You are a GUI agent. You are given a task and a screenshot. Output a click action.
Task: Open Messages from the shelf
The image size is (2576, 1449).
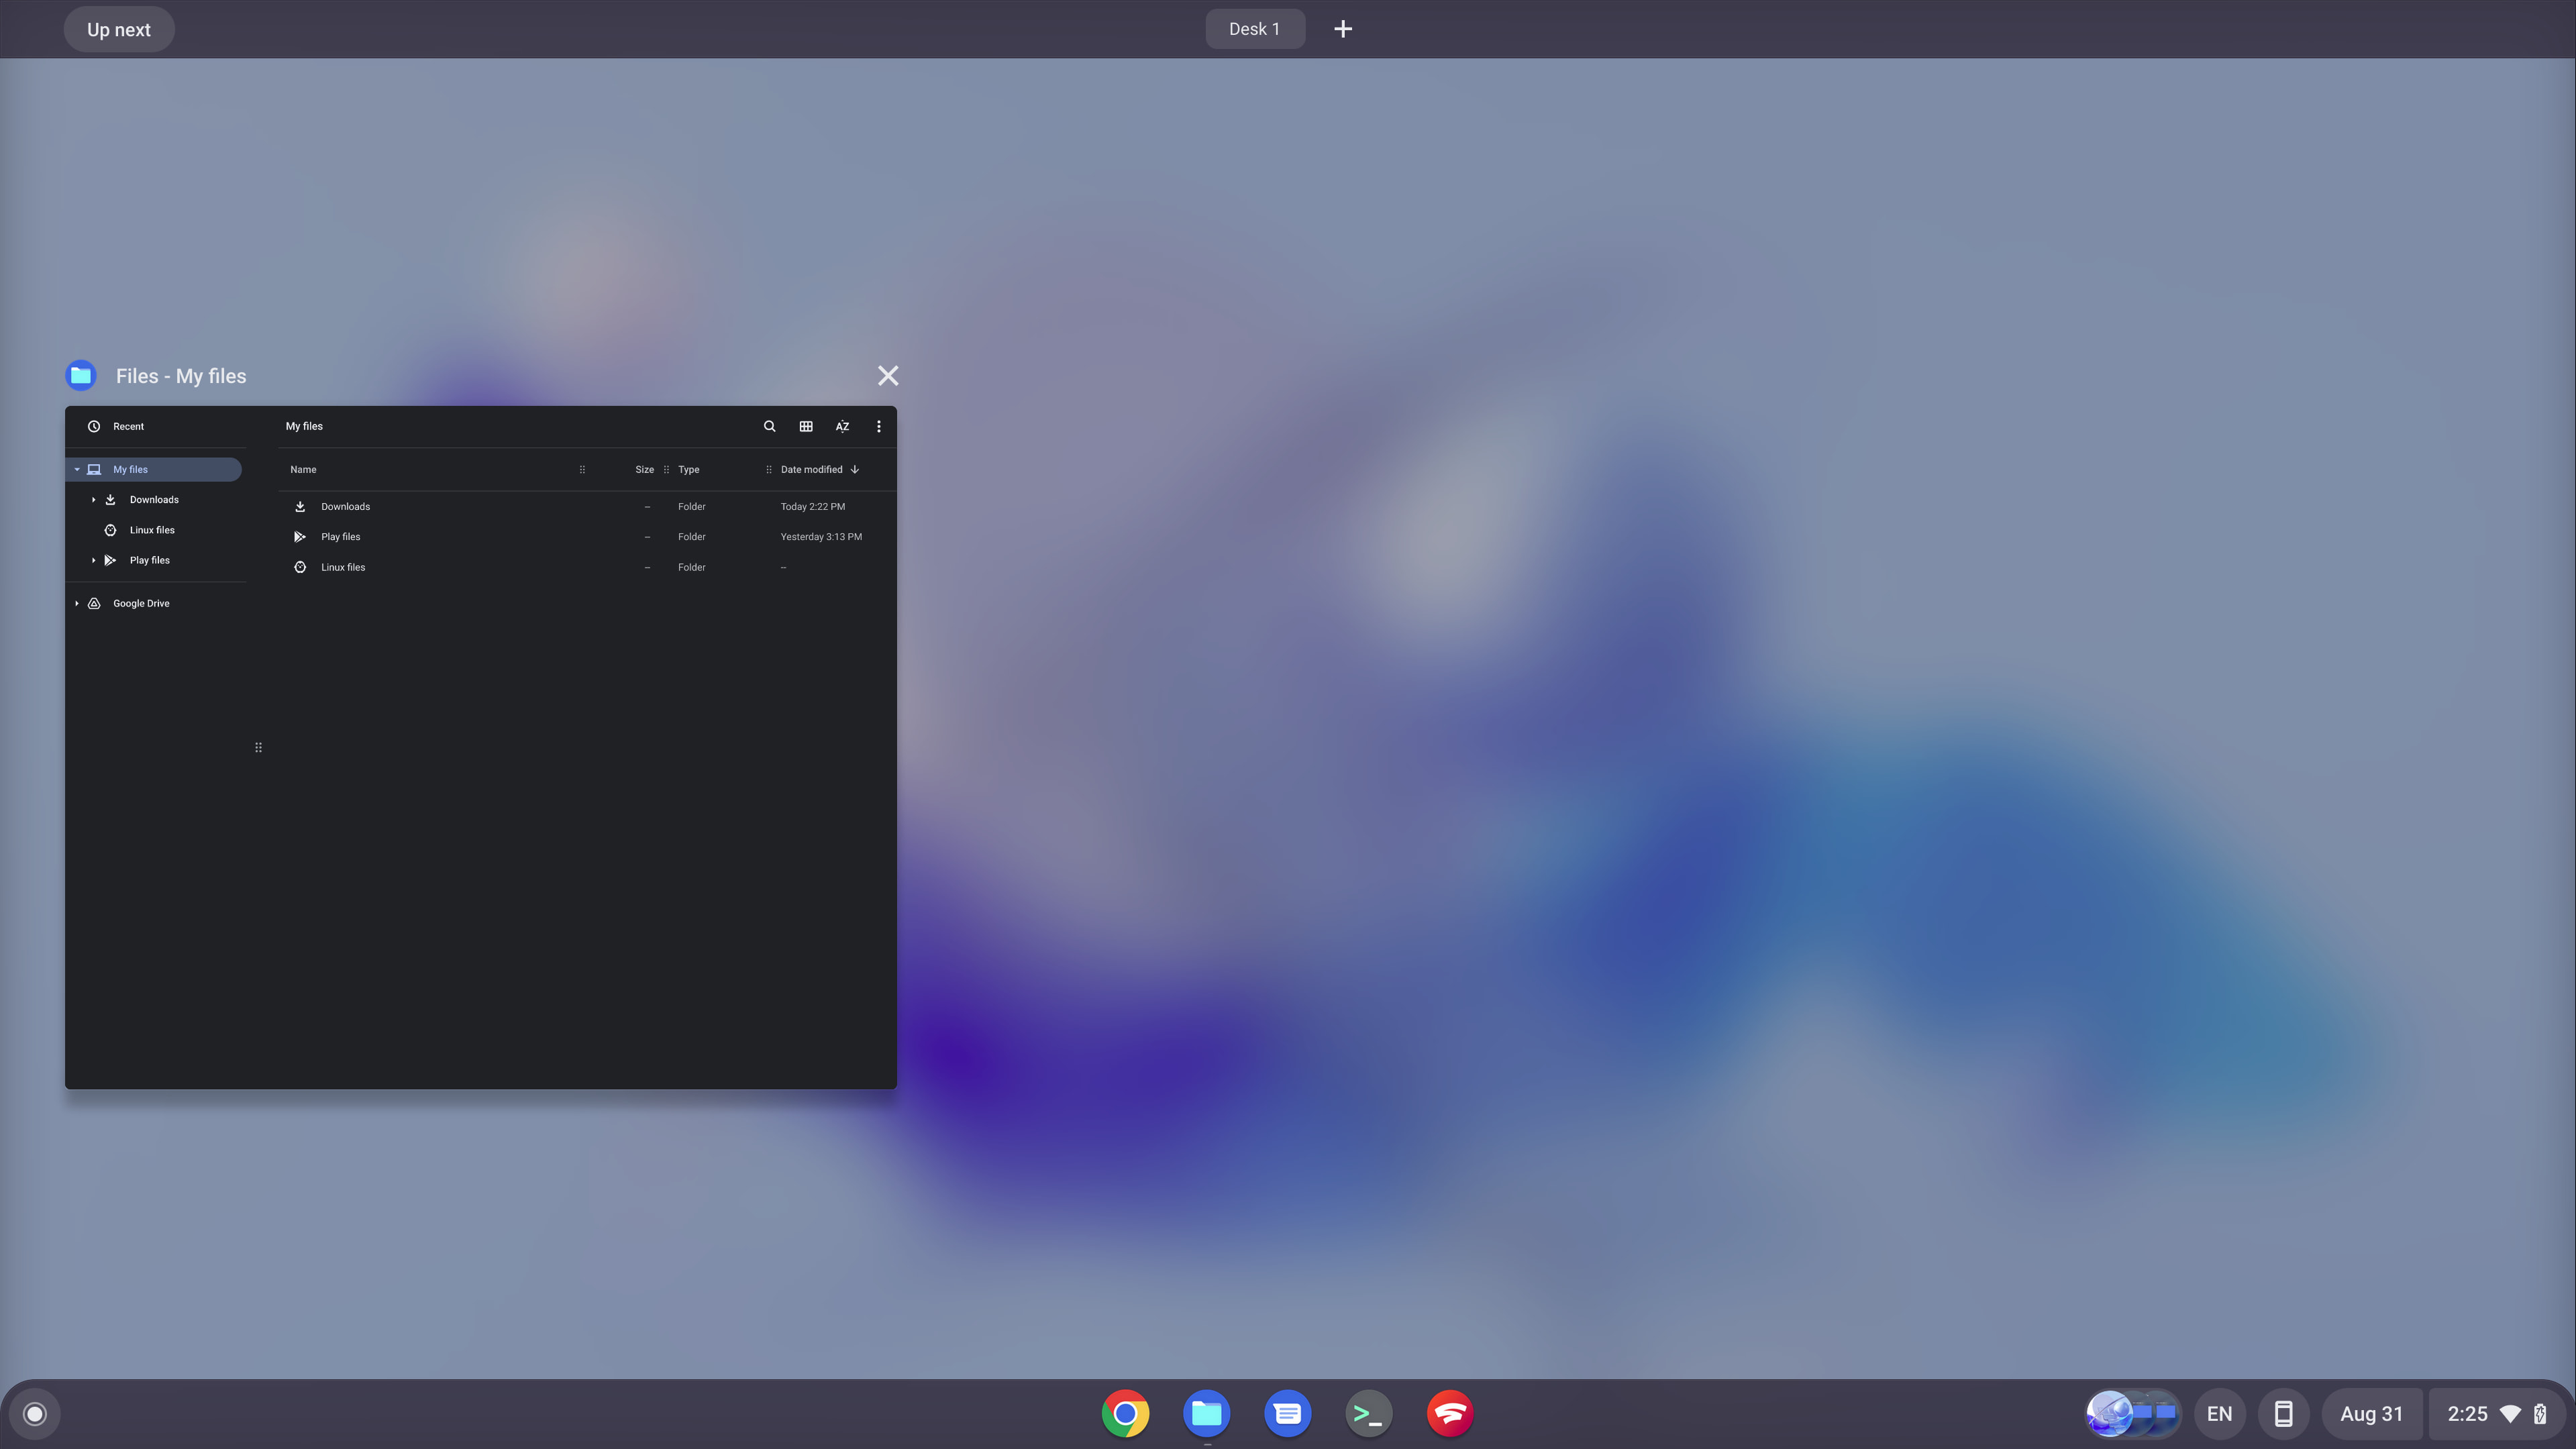pyautogui.click(x=1287, y=1413)
